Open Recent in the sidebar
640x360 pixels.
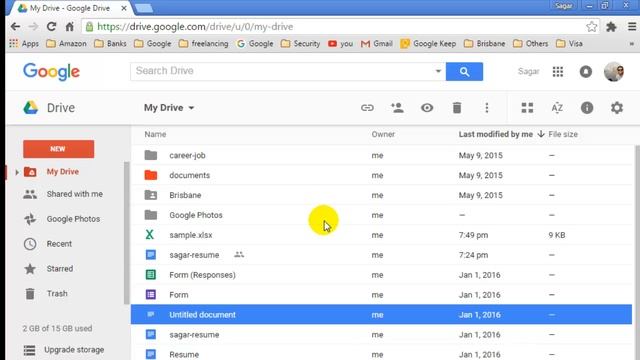click(59, 244)
